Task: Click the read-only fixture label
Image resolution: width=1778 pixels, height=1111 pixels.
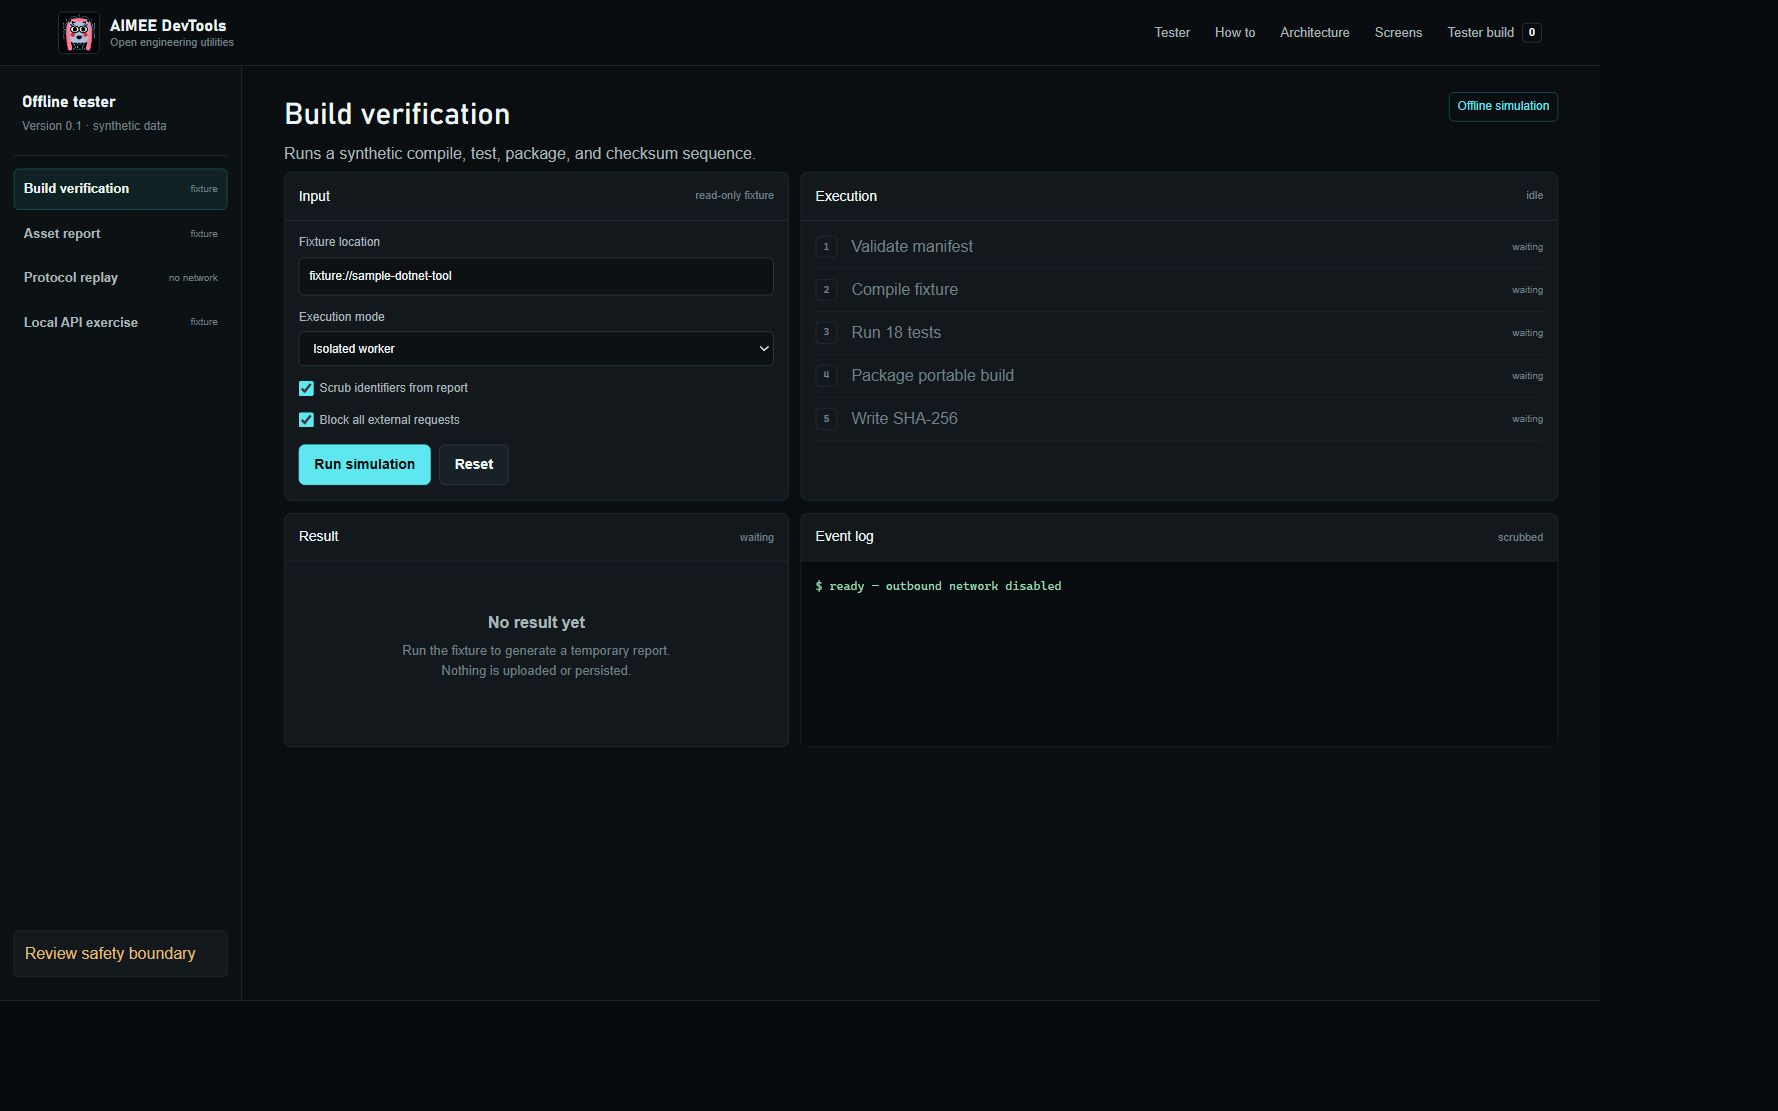Action: click(x=734, y=196)
